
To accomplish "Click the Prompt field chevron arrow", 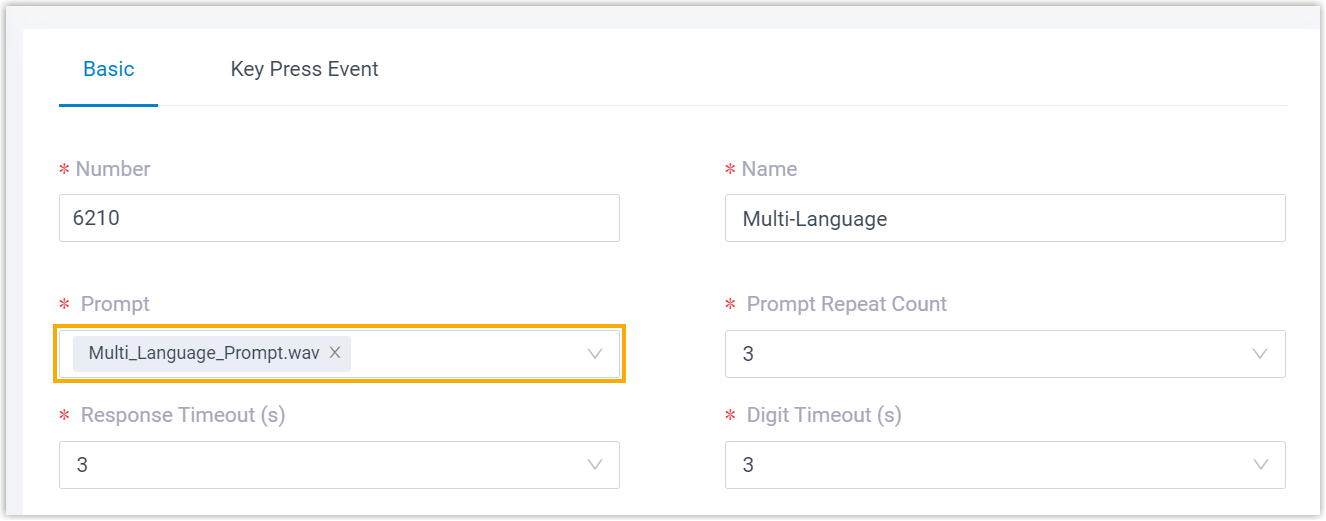I will [x=595, y=353].
